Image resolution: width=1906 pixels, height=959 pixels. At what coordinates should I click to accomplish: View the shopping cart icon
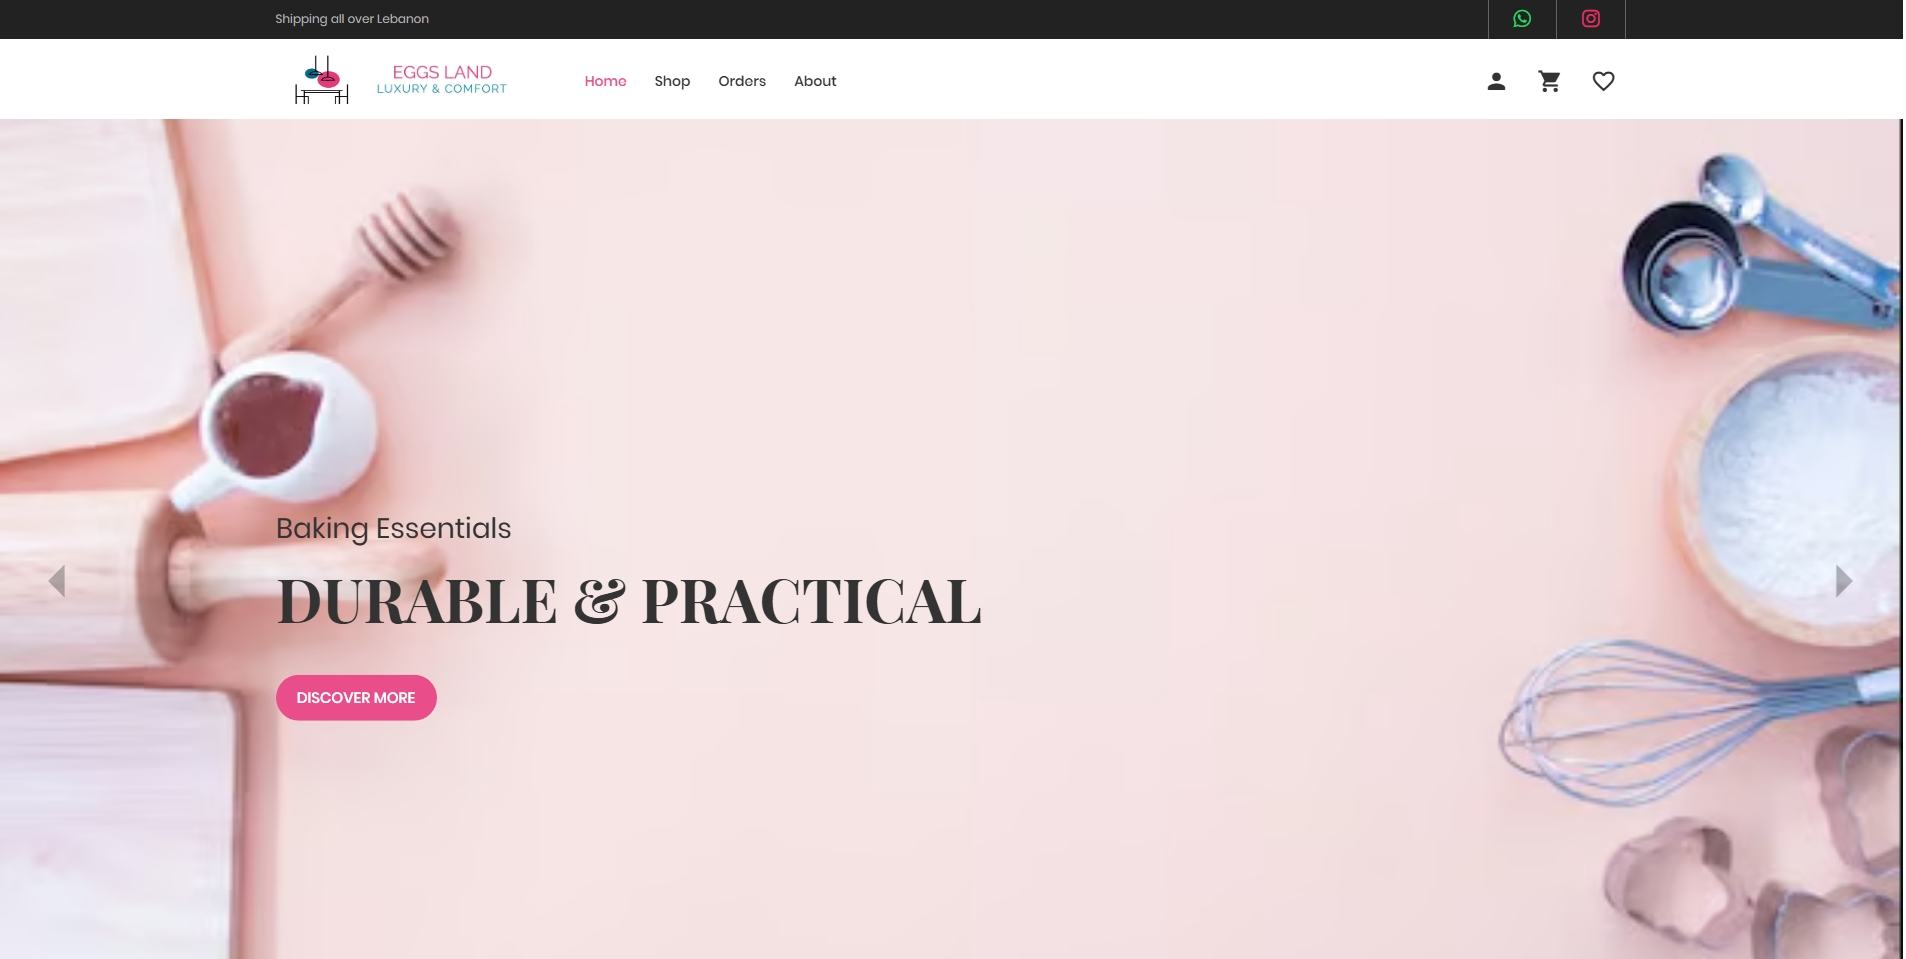pos(1549,82)
